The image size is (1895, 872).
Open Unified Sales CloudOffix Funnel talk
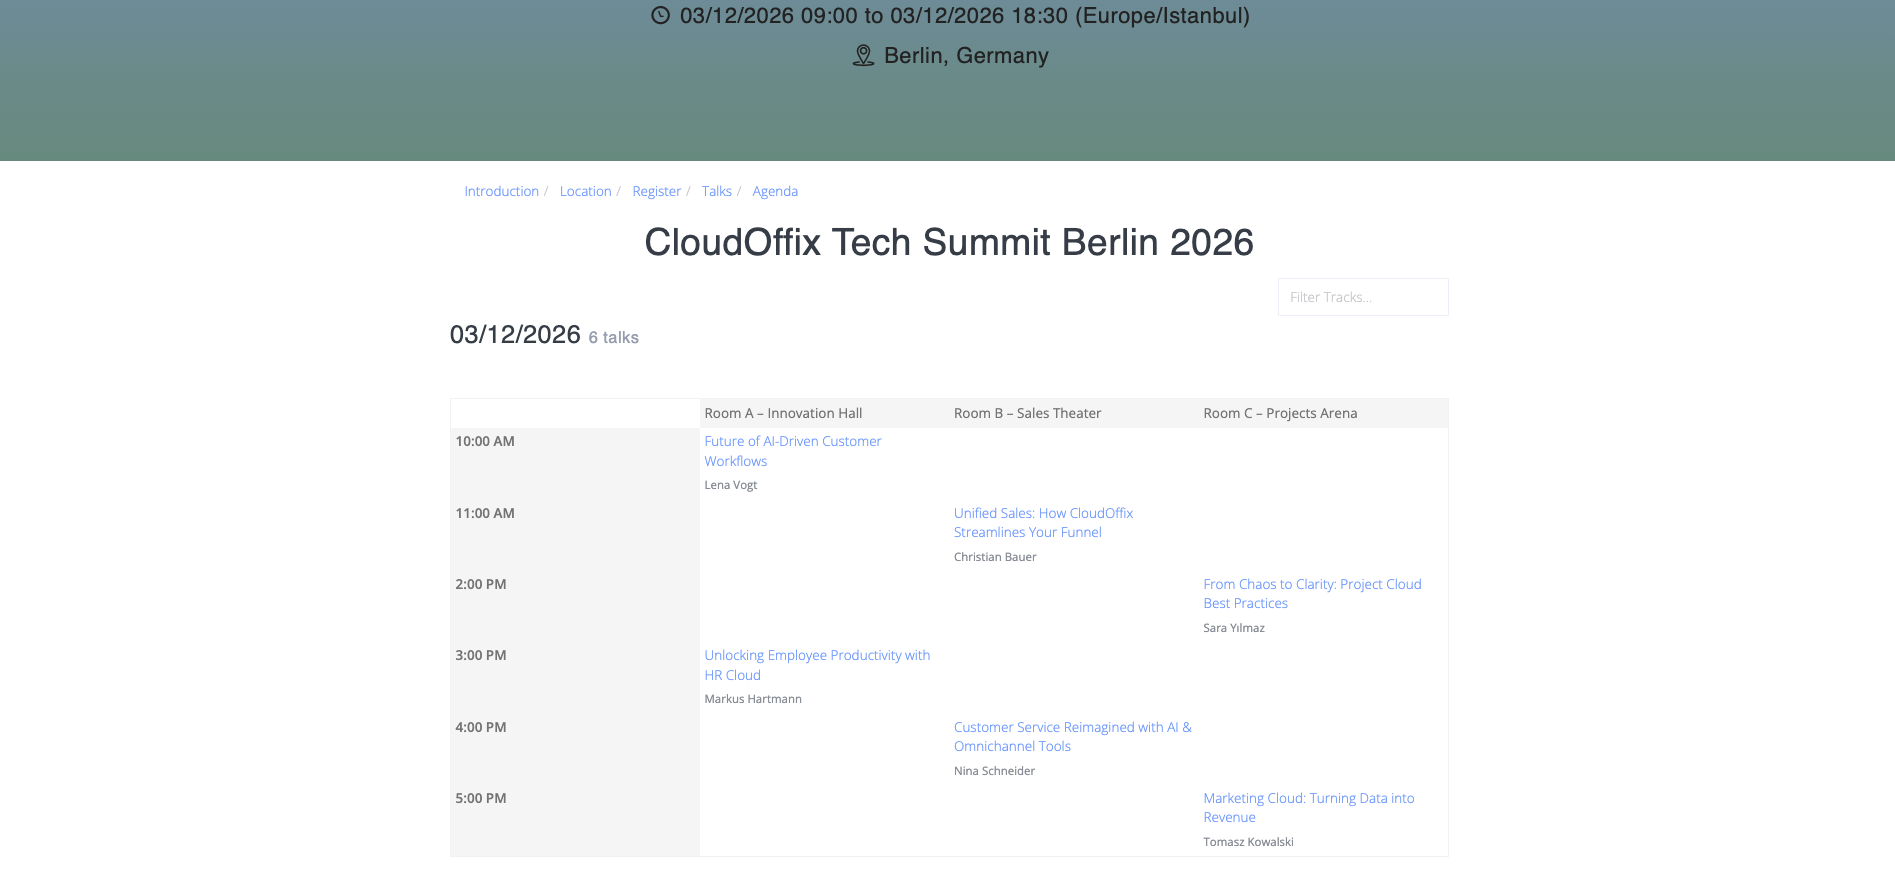pos(1043,523)
